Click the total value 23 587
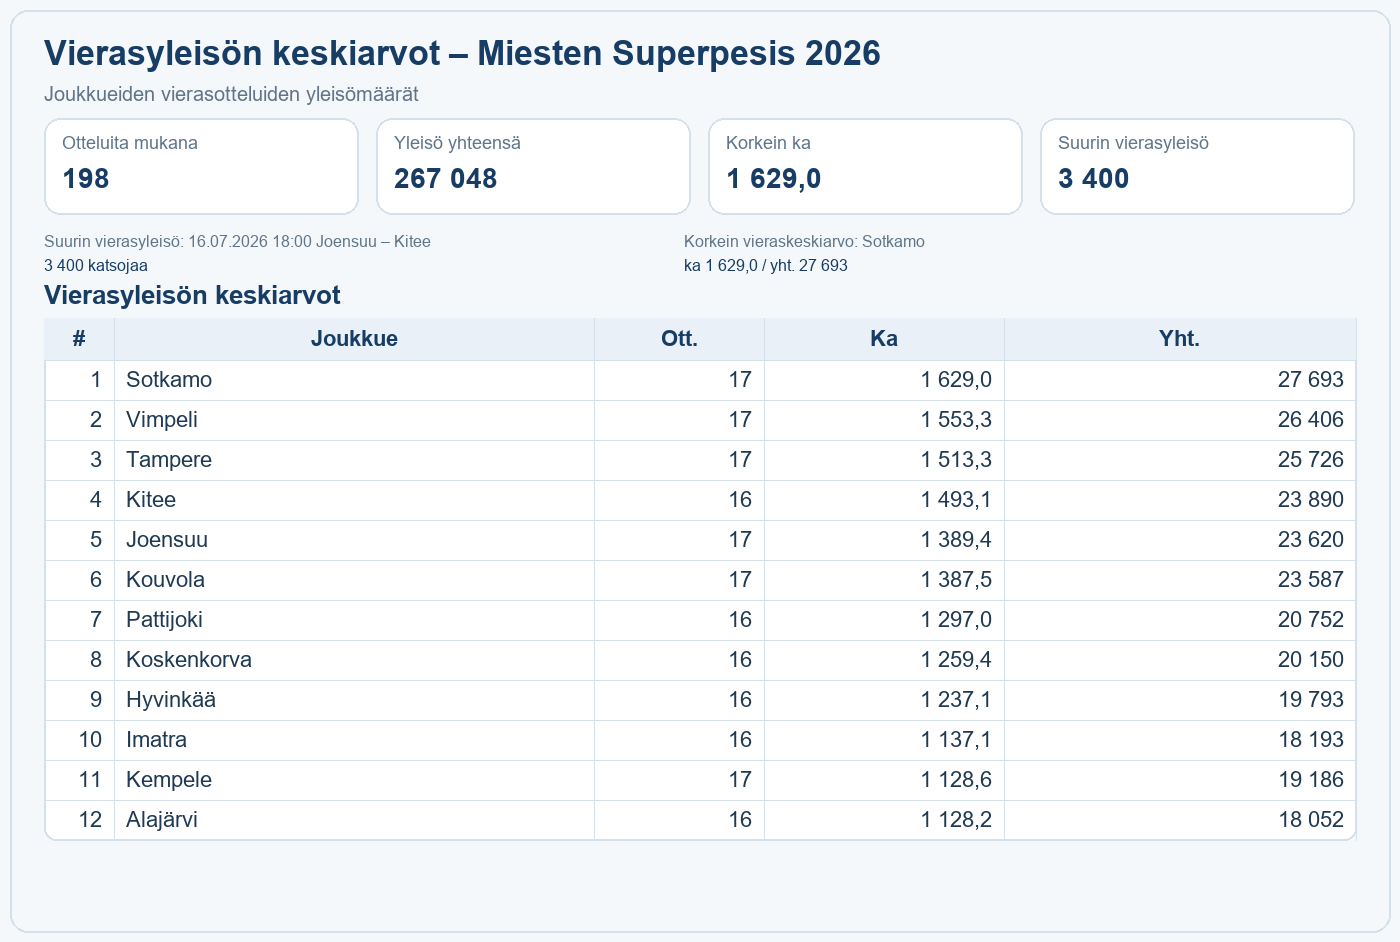 coord(1311,580)
